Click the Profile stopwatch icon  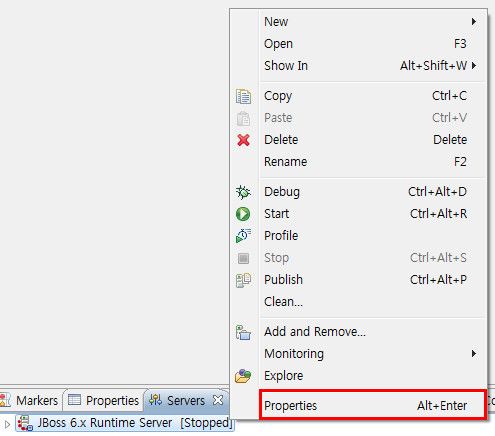click(243, 236)
